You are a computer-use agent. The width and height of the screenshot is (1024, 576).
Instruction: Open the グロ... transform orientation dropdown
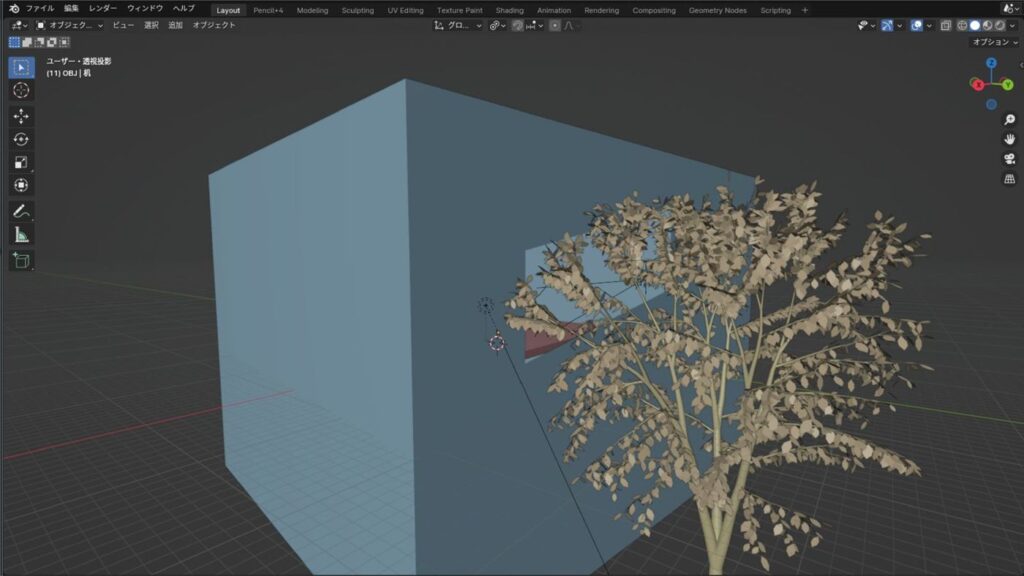458,25
